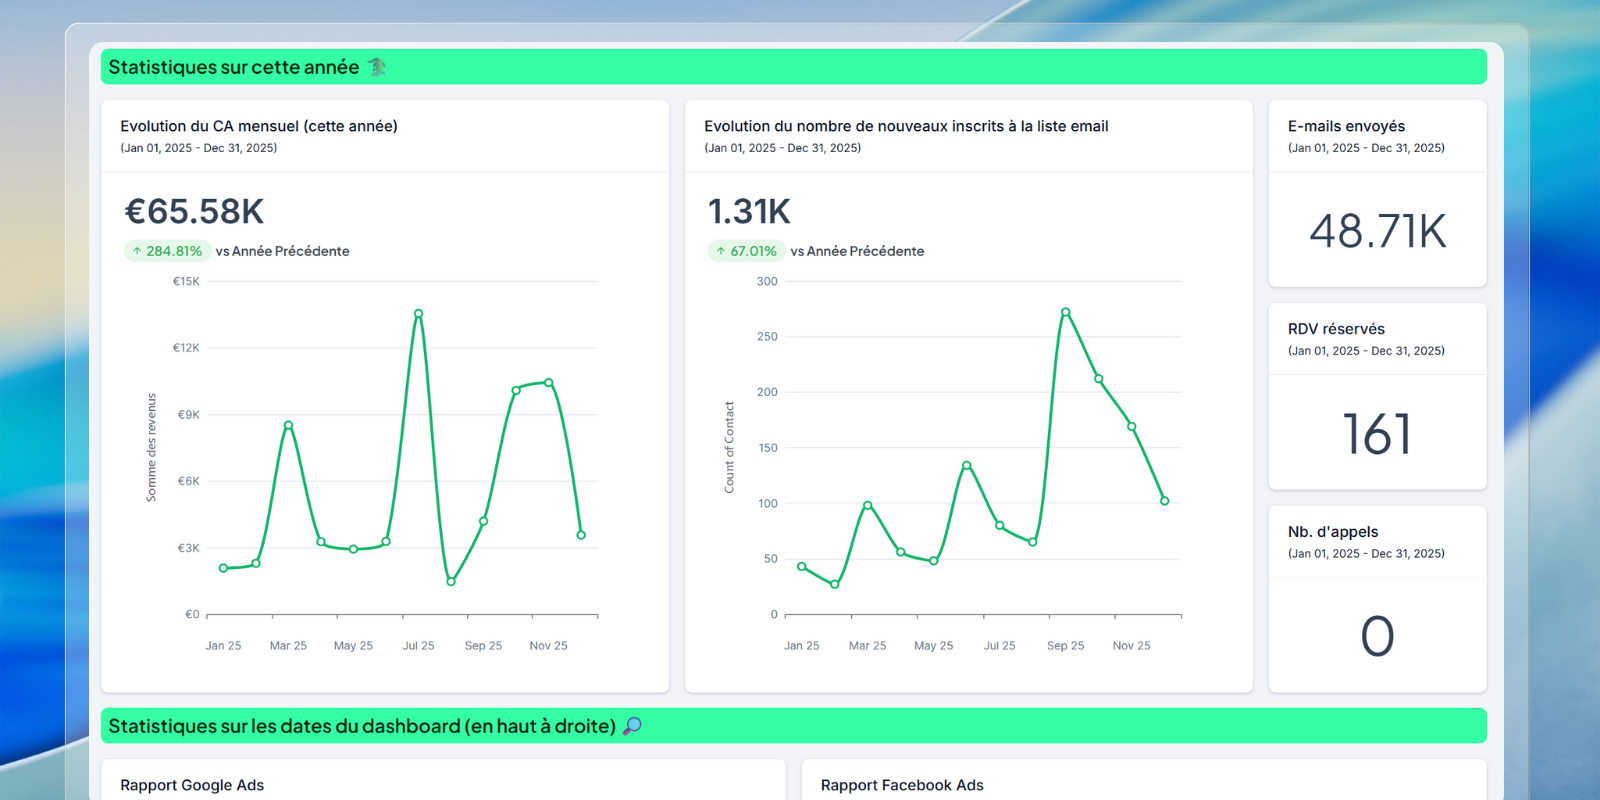Open the Evolution du nombre de nouveaux inscrits title
The width and height of the screenshot is (1600, 800).
click(906, 126)
